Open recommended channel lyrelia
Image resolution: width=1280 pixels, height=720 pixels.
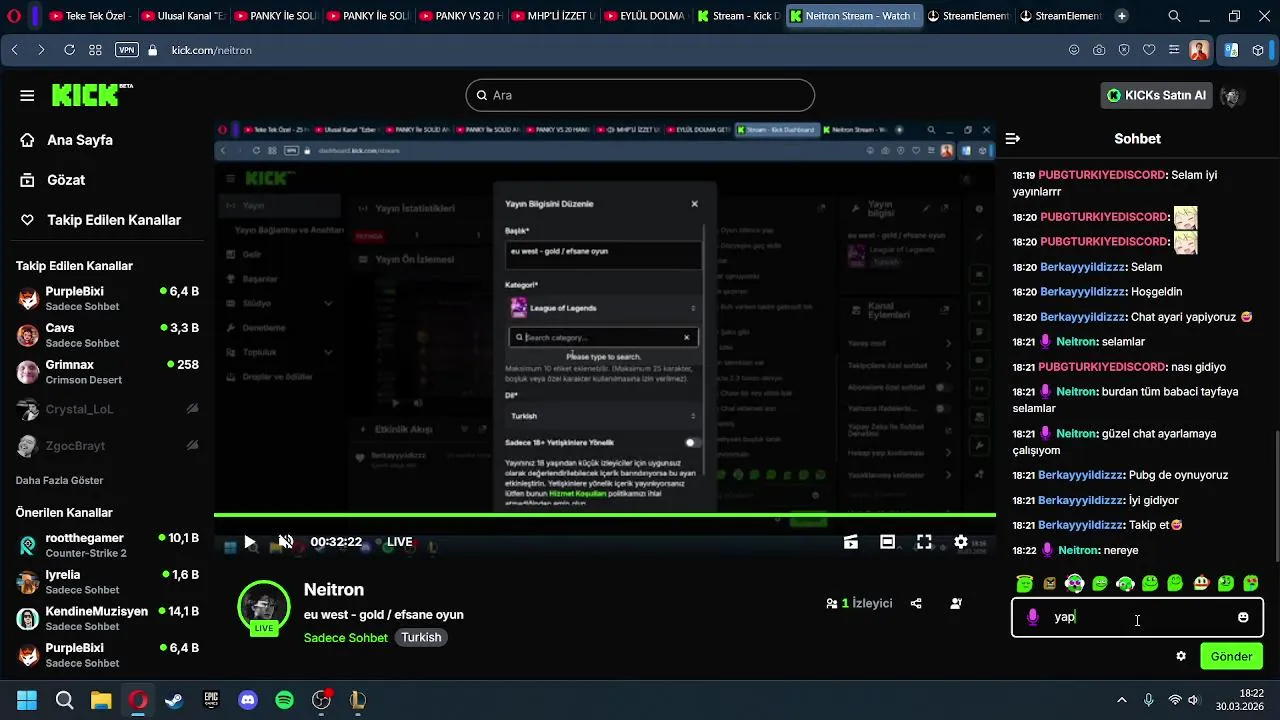tap(109, 582)
